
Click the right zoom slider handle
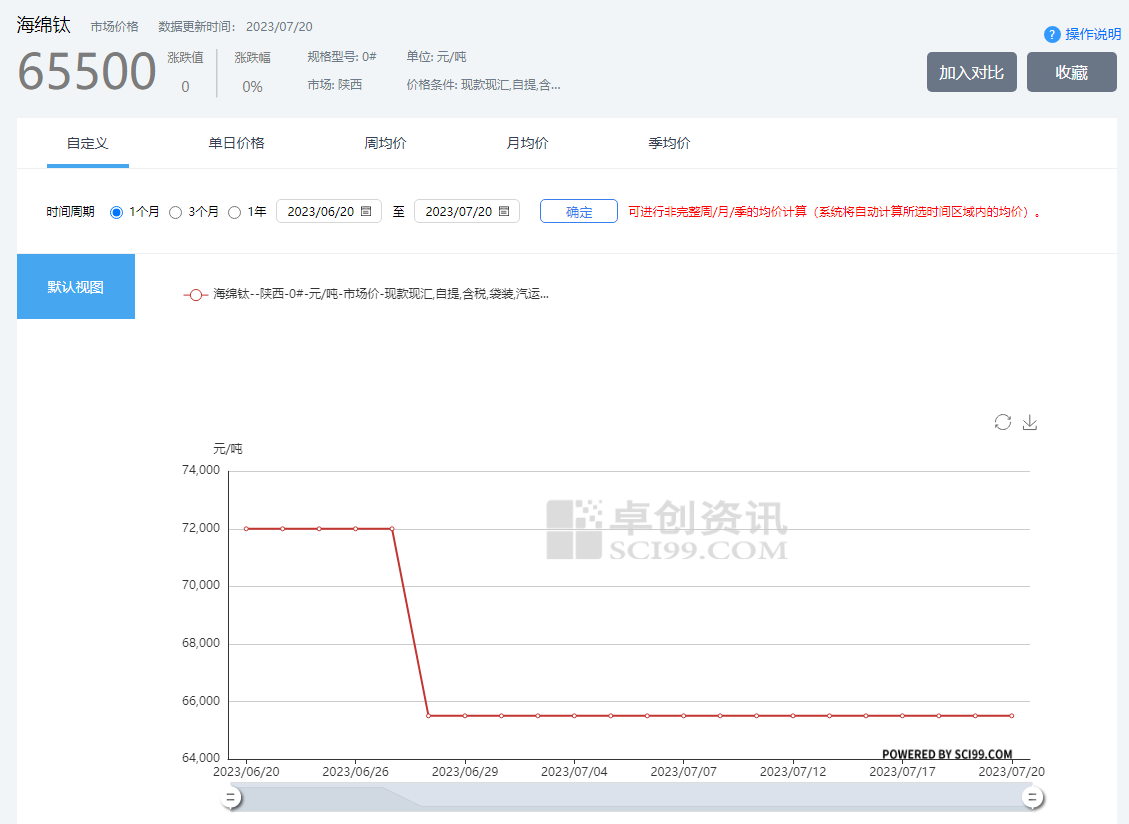(x=1033, y=797)
